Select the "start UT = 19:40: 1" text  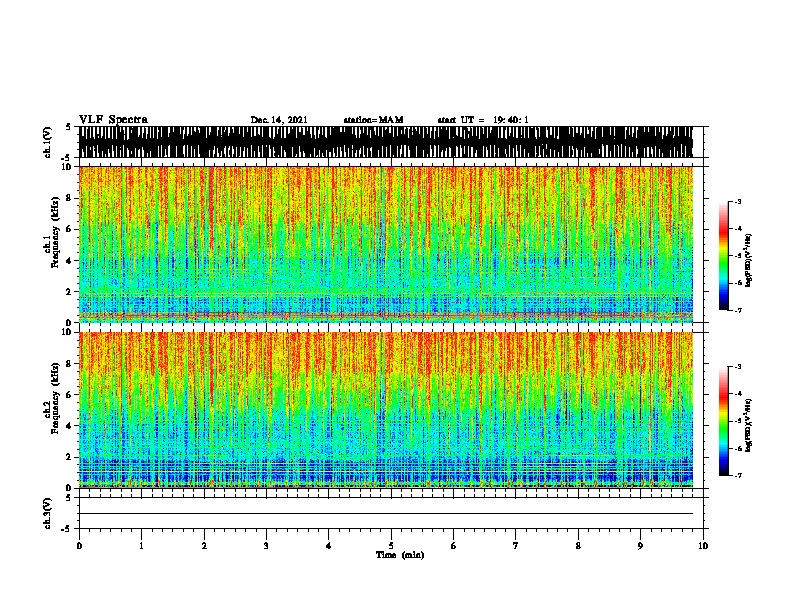[x=483, y=120]
